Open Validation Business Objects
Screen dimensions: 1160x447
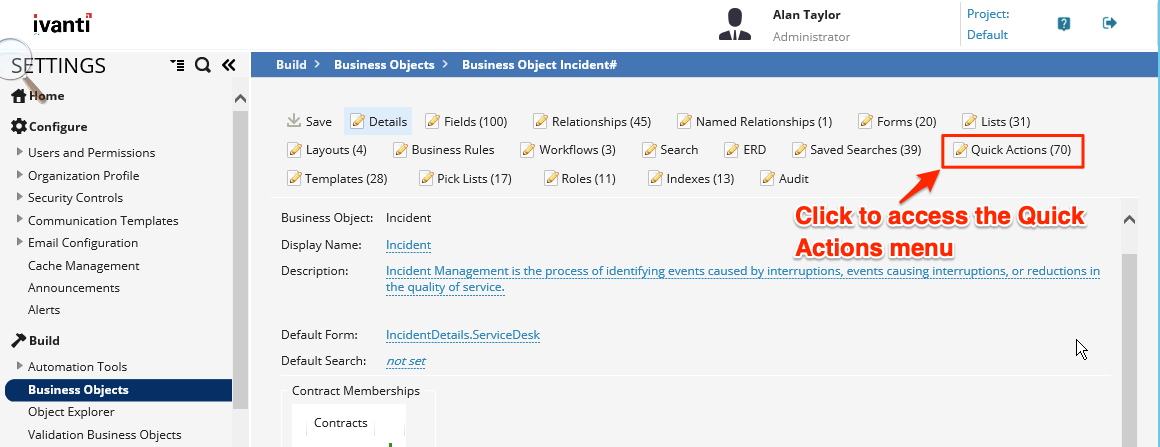pyautogui.click(x=104, y=435)
